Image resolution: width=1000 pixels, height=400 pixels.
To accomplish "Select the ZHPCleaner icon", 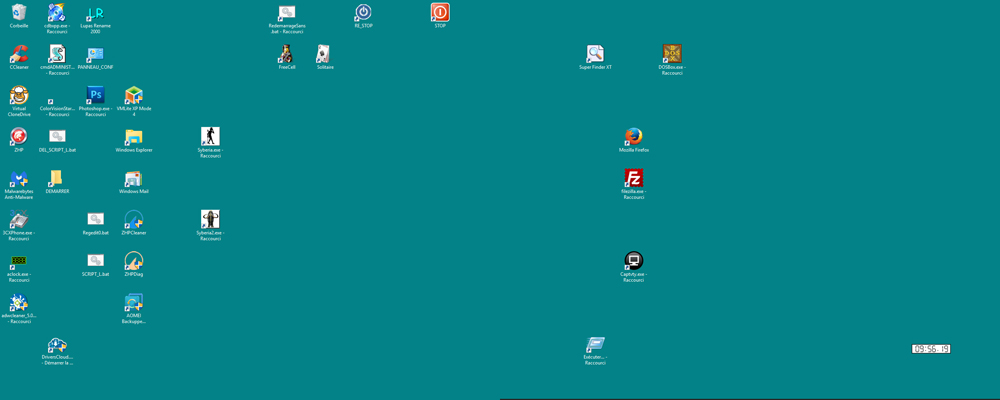I will pyautogui.click(x=134, y=219).
